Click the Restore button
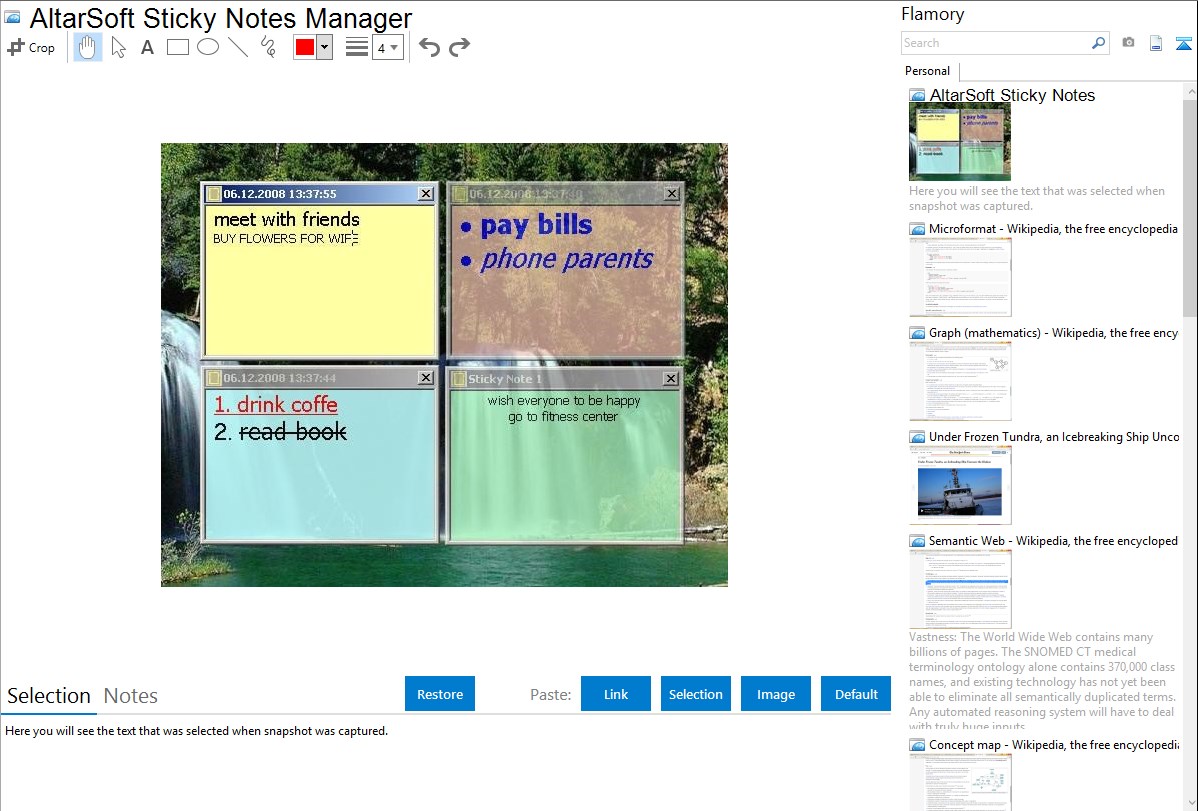 [x=440, y=694]
